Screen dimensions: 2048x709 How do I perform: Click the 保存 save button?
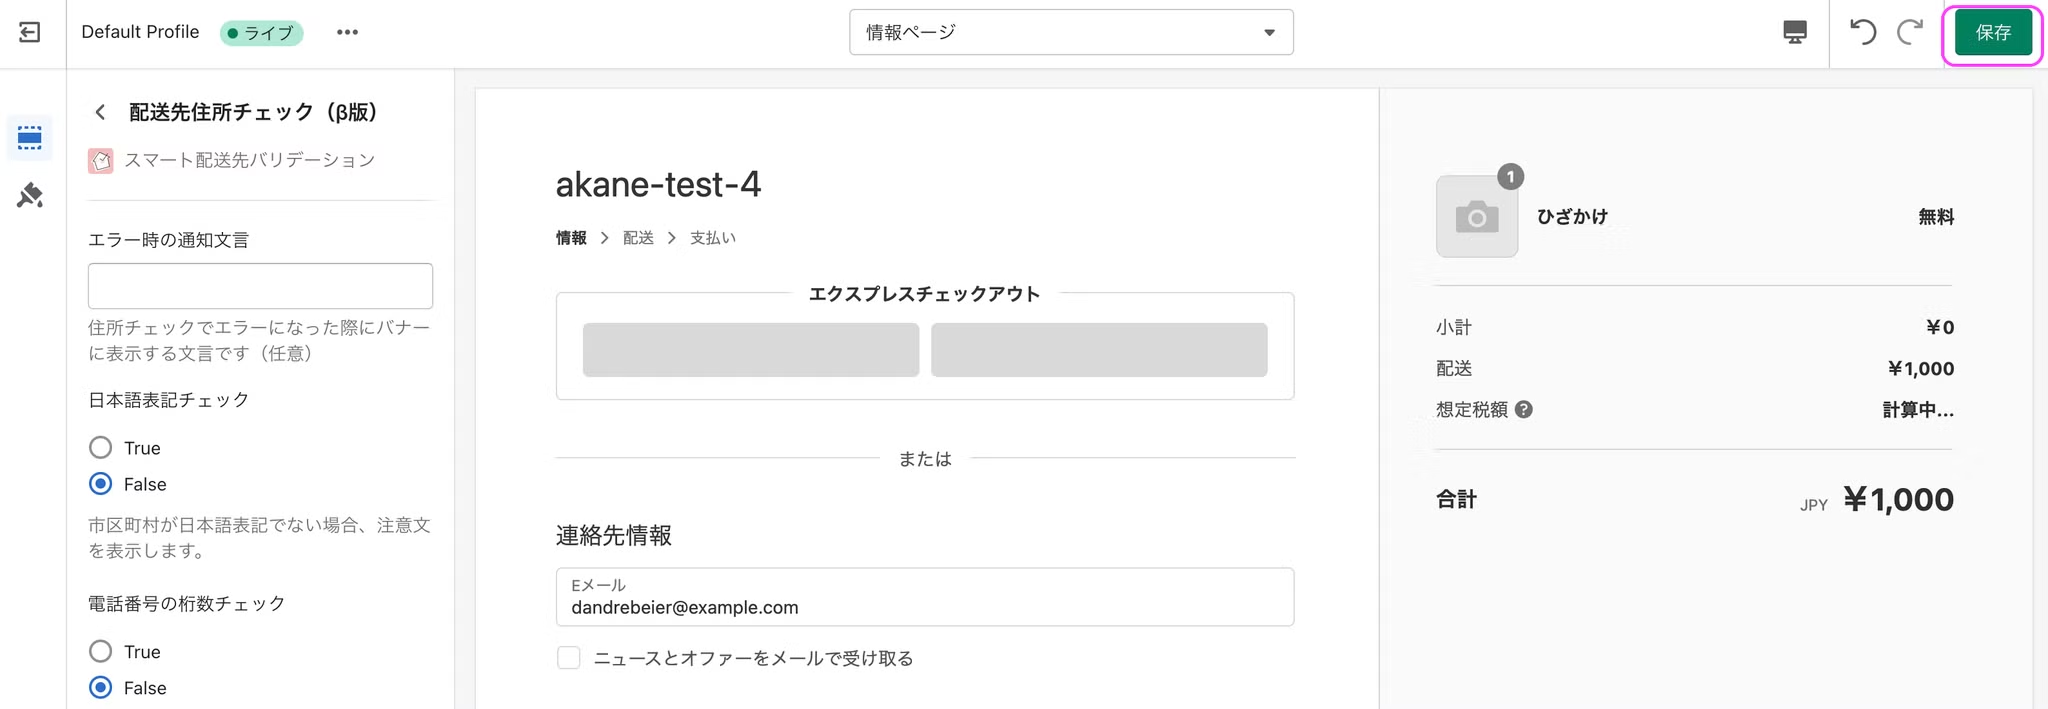(1992, 33)
